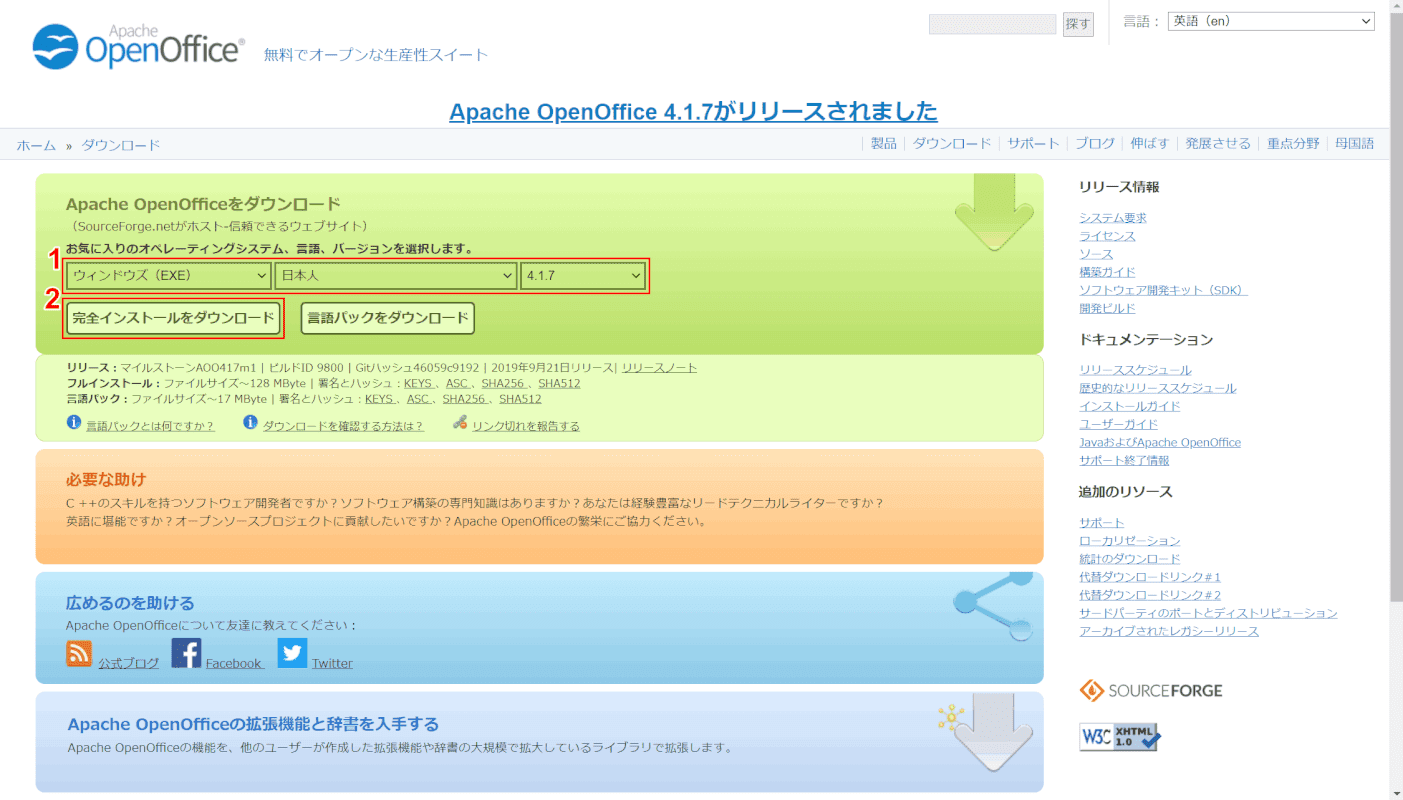Open the version dropdown showing 4.1.7
This screenshot has height=800, width=1403.
click(x=583, y=276)
